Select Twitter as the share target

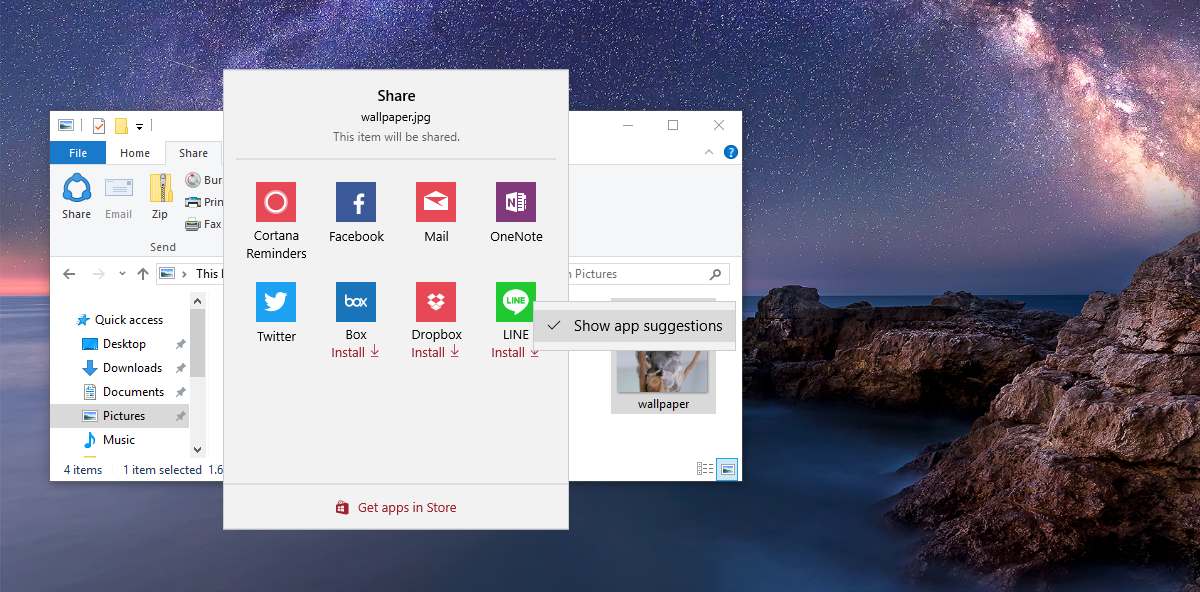(276, 313)
